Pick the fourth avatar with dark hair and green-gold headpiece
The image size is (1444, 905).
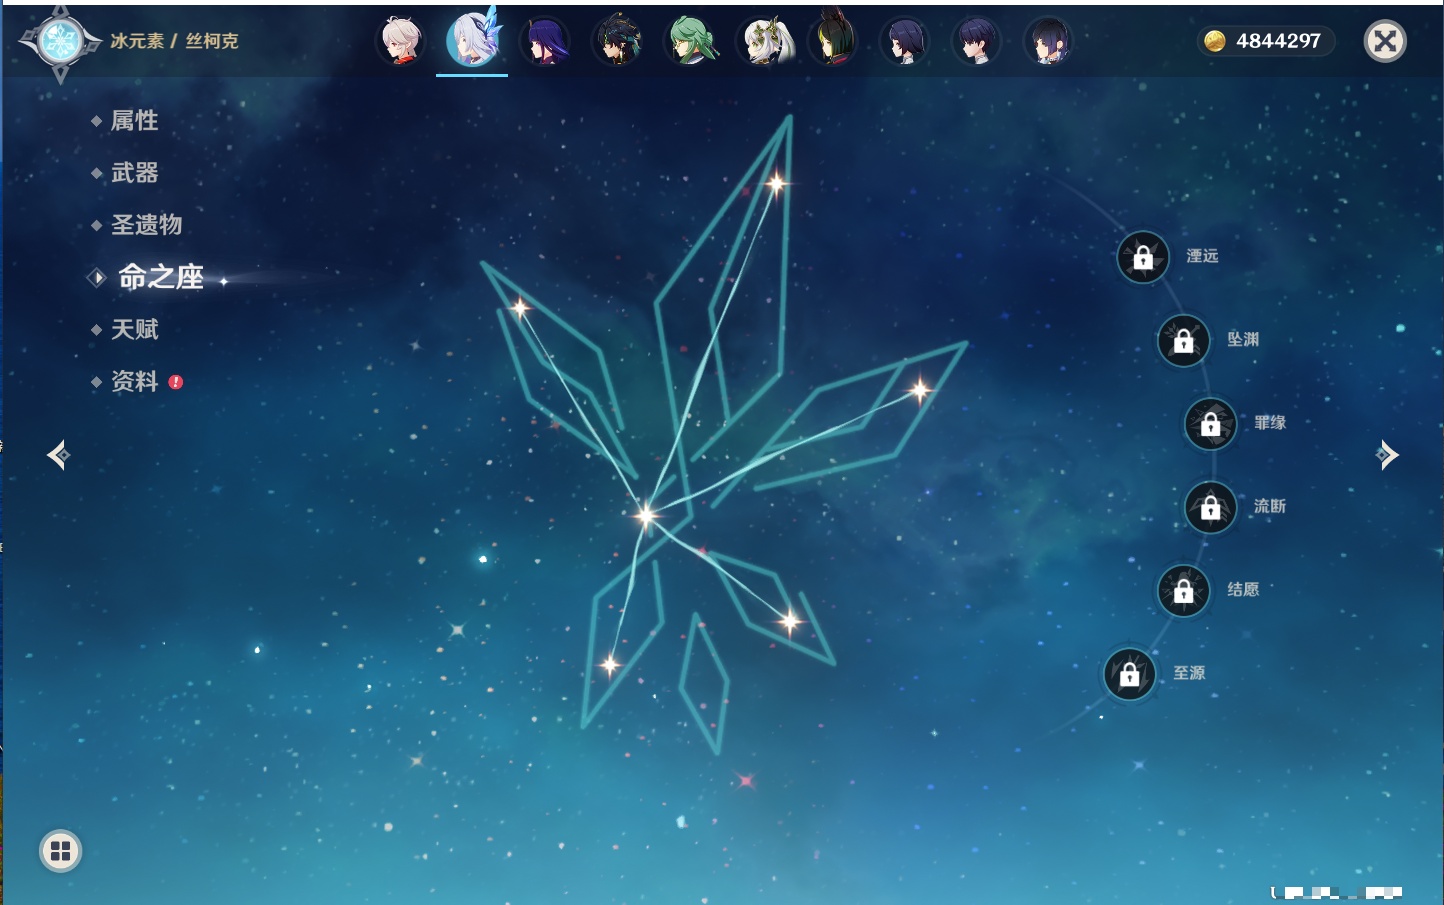click(617, 41)
